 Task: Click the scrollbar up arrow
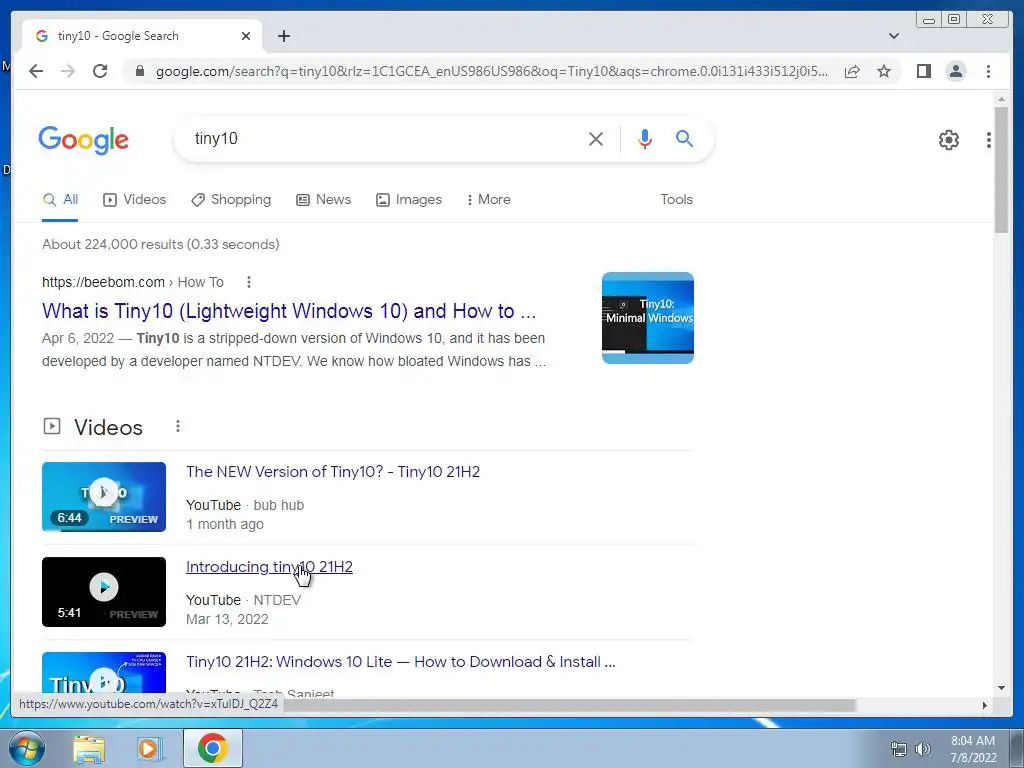click(x=1001, y=99)
